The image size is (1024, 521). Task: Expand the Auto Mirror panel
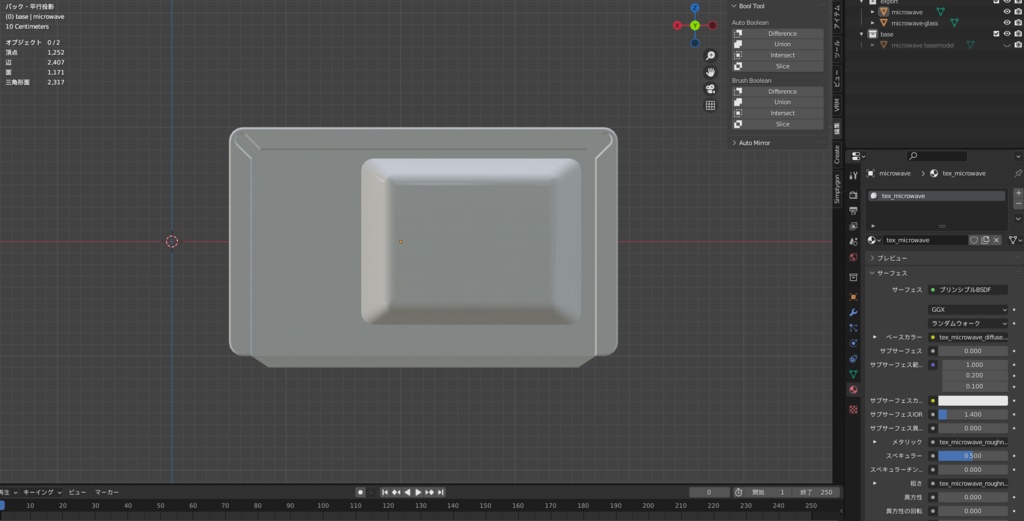click(734, 143)
